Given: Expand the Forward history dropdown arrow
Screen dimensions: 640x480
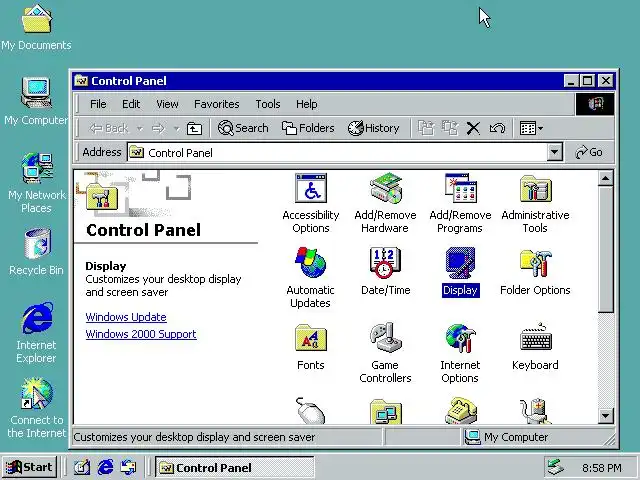Looking at the screenshot, I should click(x=176, y=129).
